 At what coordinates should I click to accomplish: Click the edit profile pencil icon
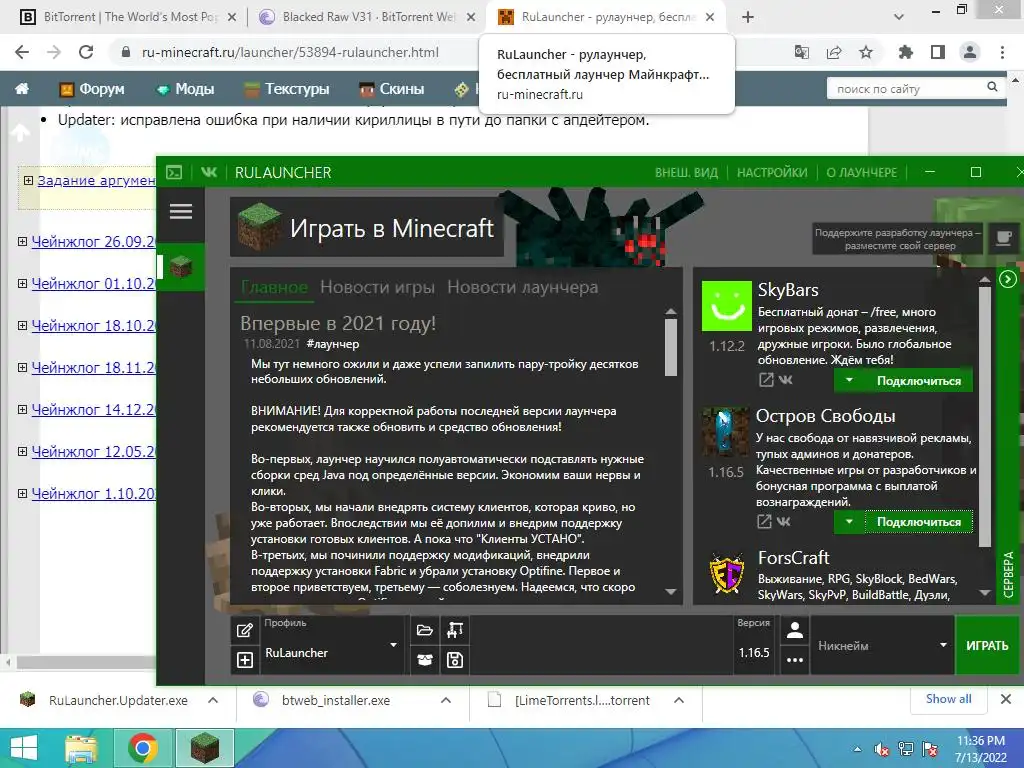pyautogui.click(x=245, y=630)
